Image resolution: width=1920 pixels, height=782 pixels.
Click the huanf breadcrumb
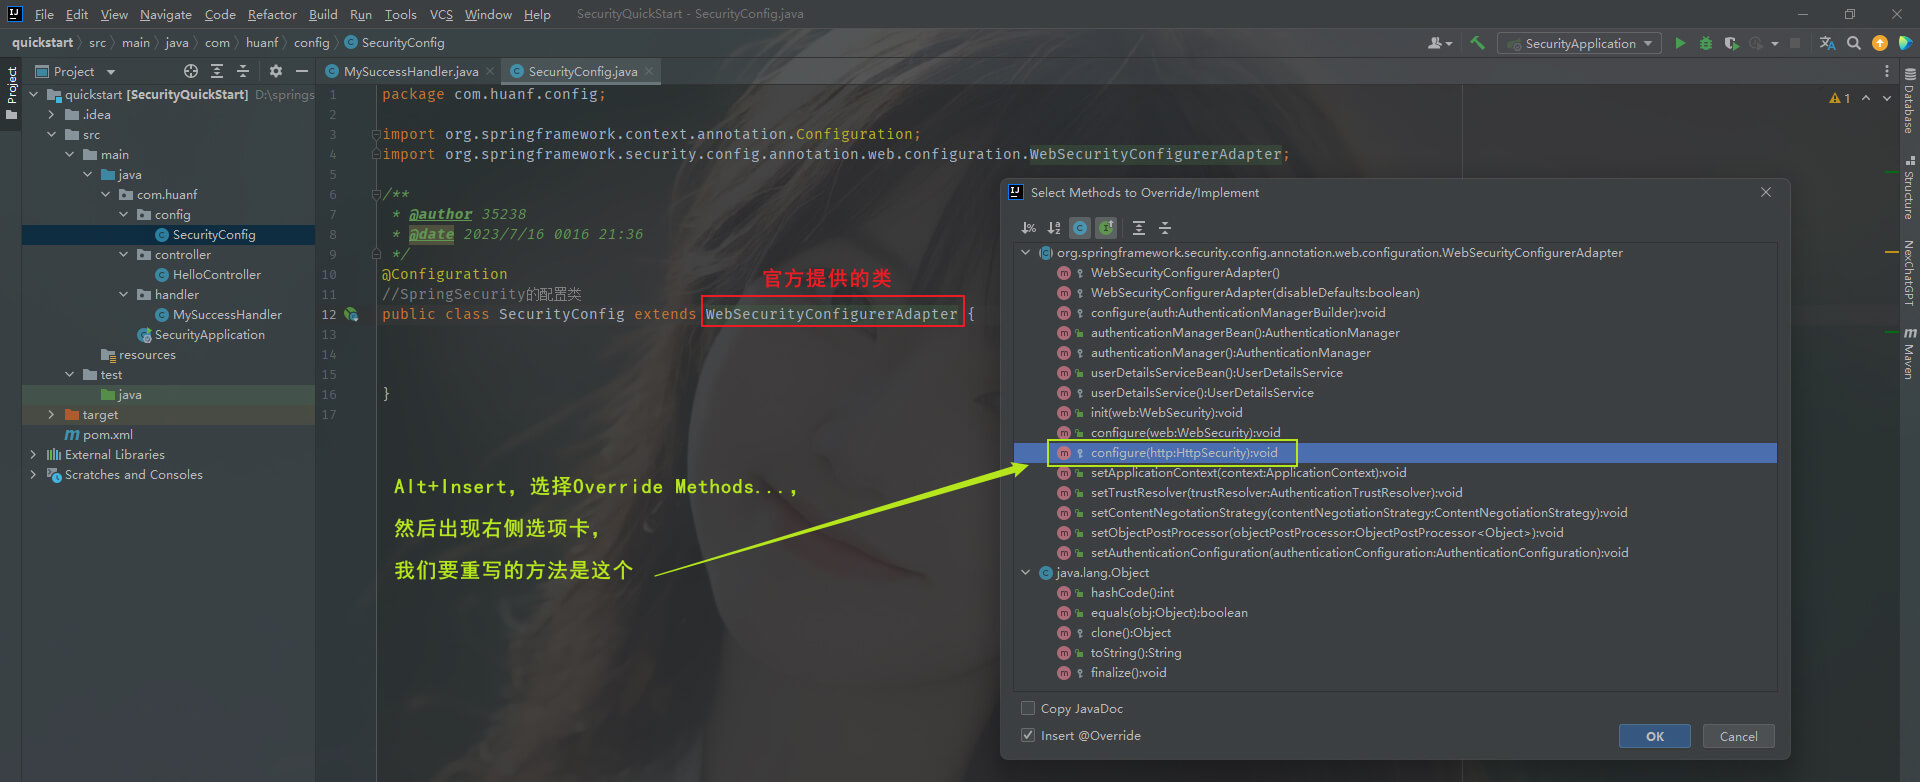262,42
